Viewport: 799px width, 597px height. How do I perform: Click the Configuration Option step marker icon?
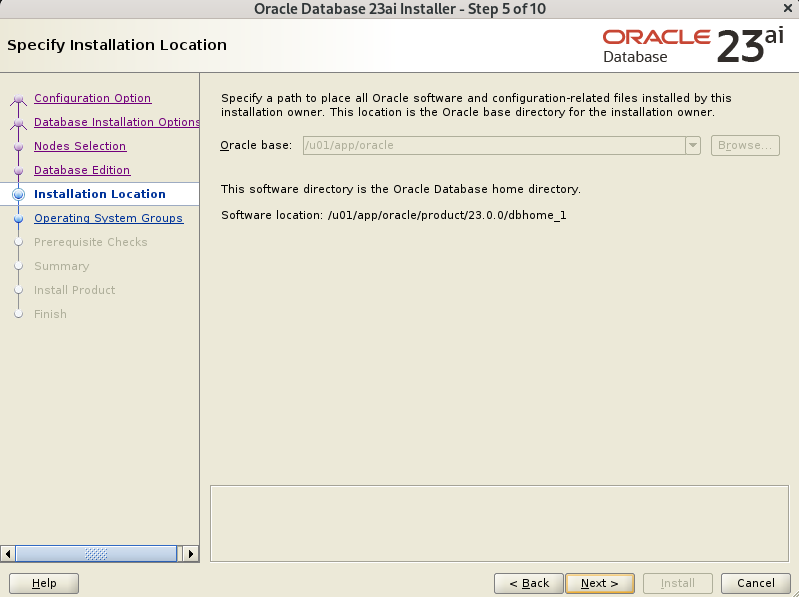[x=18, y=98]
